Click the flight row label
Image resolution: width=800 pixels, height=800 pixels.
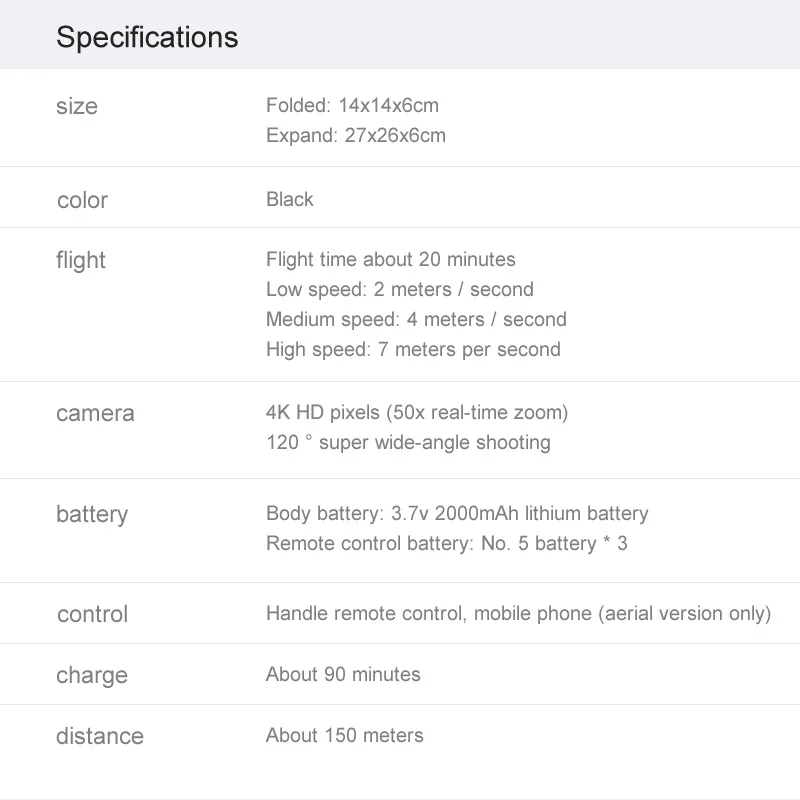[x=81, y=260]
